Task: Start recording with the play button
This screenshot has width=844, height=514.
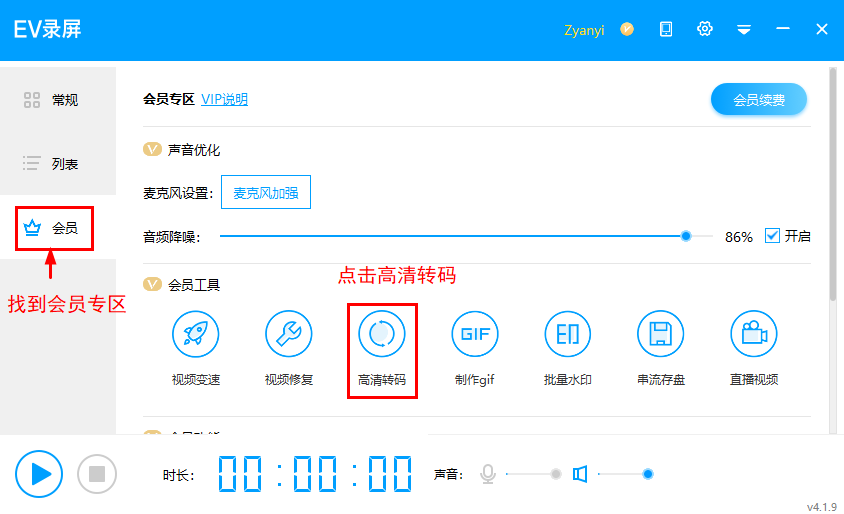Action: pyautogui.click(x=39, y=473)
